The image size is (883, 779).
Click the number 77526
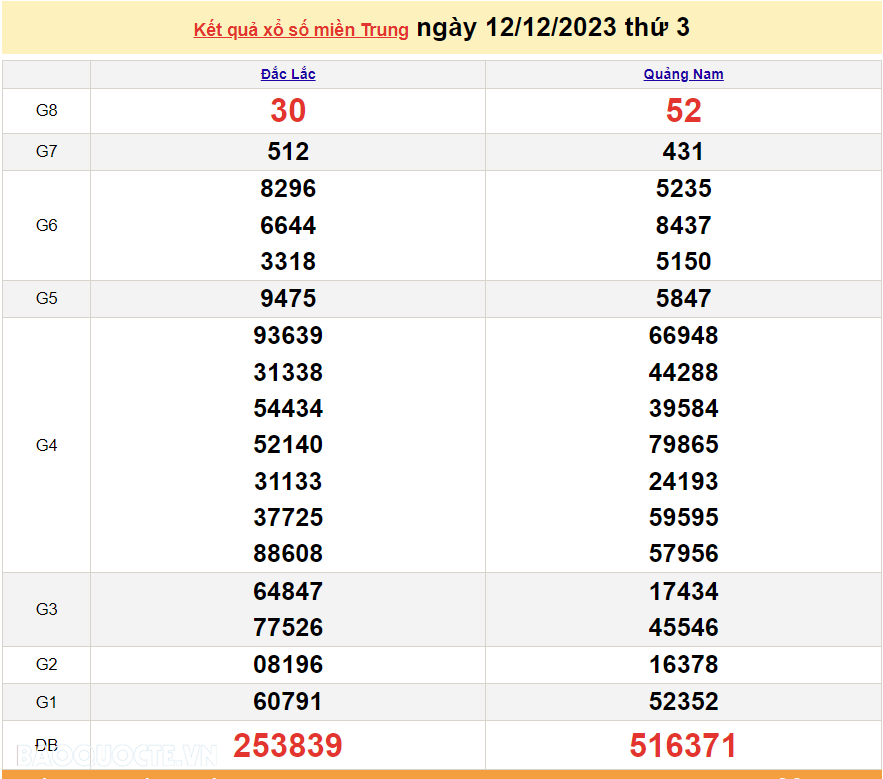[288, 628]
